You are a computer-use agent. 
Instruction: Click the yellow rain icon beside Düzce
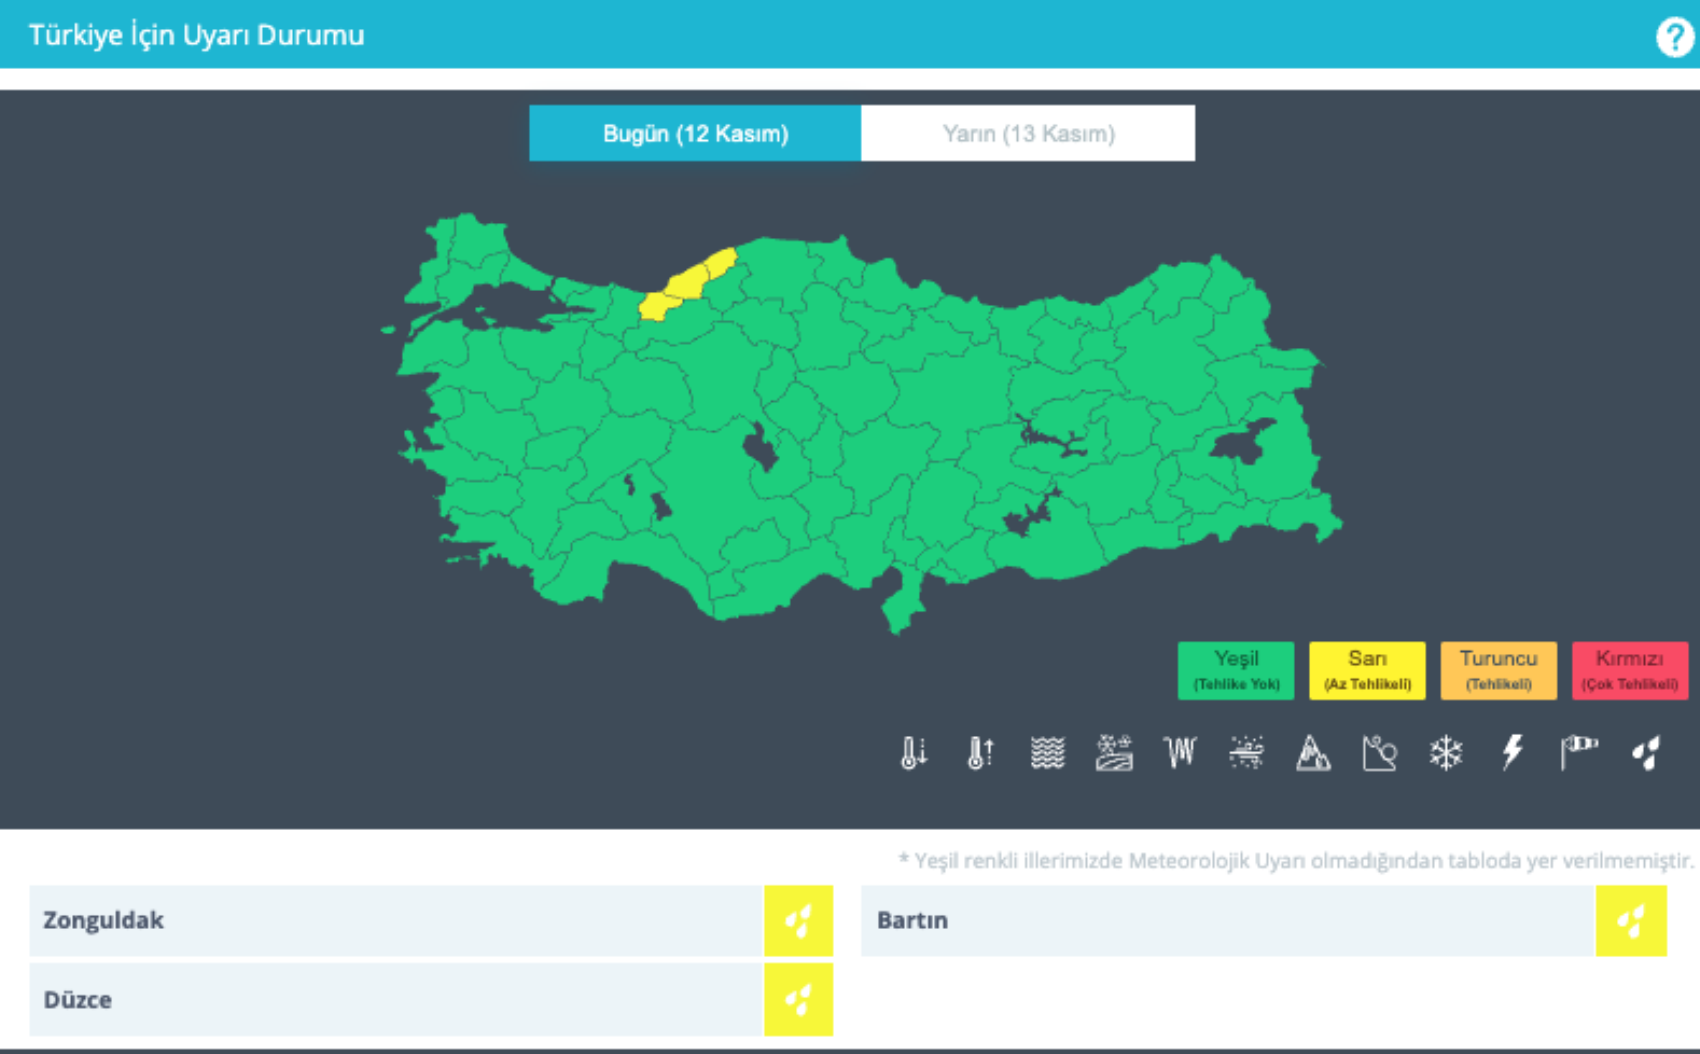(798, 999)
